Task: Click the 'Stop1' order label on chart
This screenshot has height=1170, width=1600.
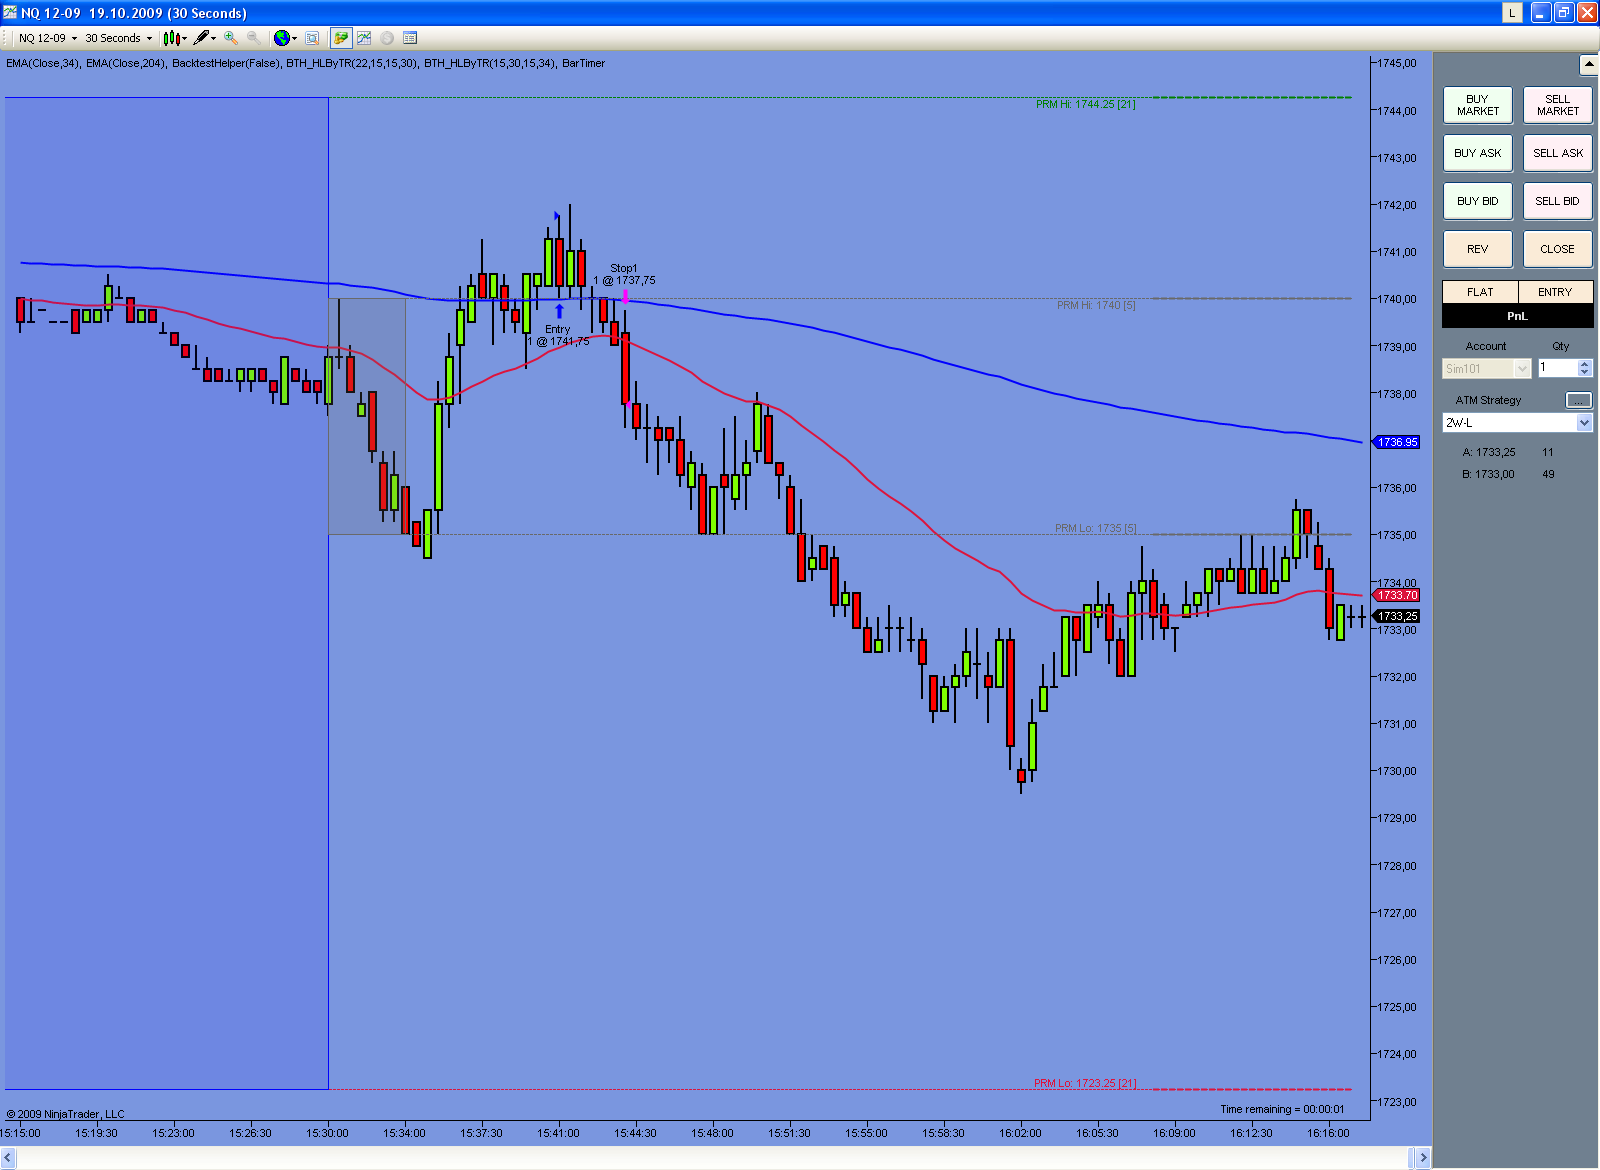Action: pos(624,268)
